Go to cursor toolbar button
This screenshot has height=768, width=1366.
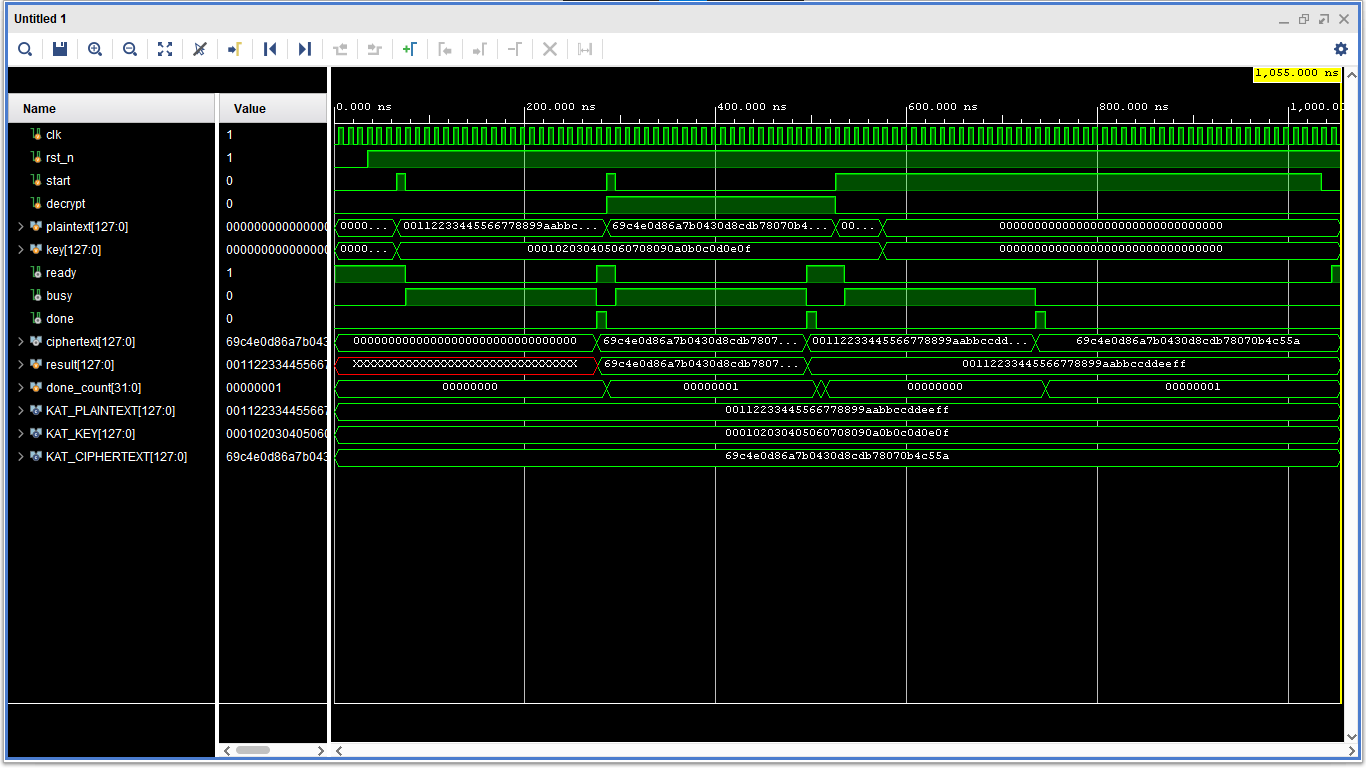(x=235, y=49)
